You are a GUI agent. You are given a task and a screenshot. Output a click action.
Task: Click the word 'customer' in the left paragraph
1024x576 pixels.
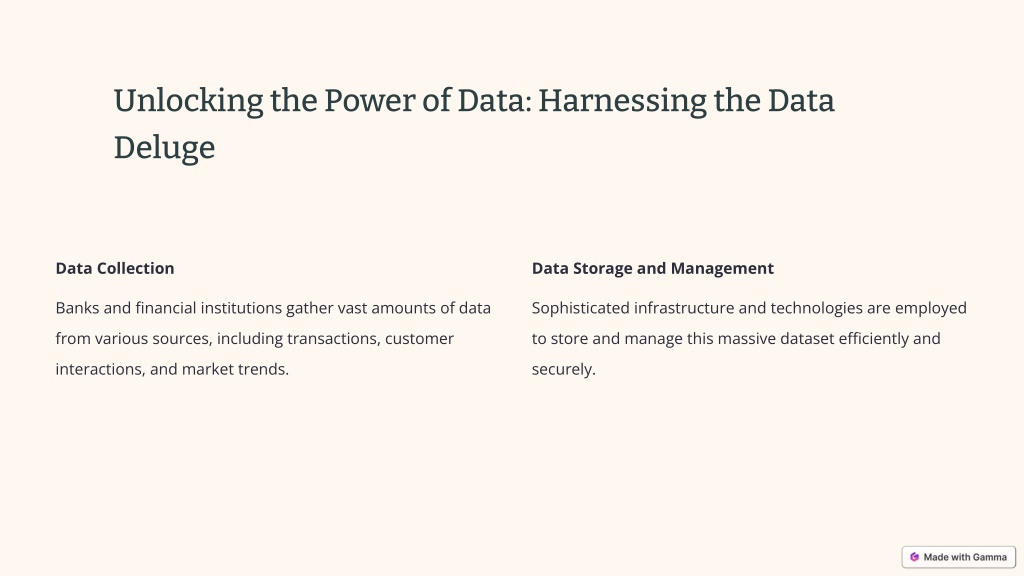(x=419, y=339)
